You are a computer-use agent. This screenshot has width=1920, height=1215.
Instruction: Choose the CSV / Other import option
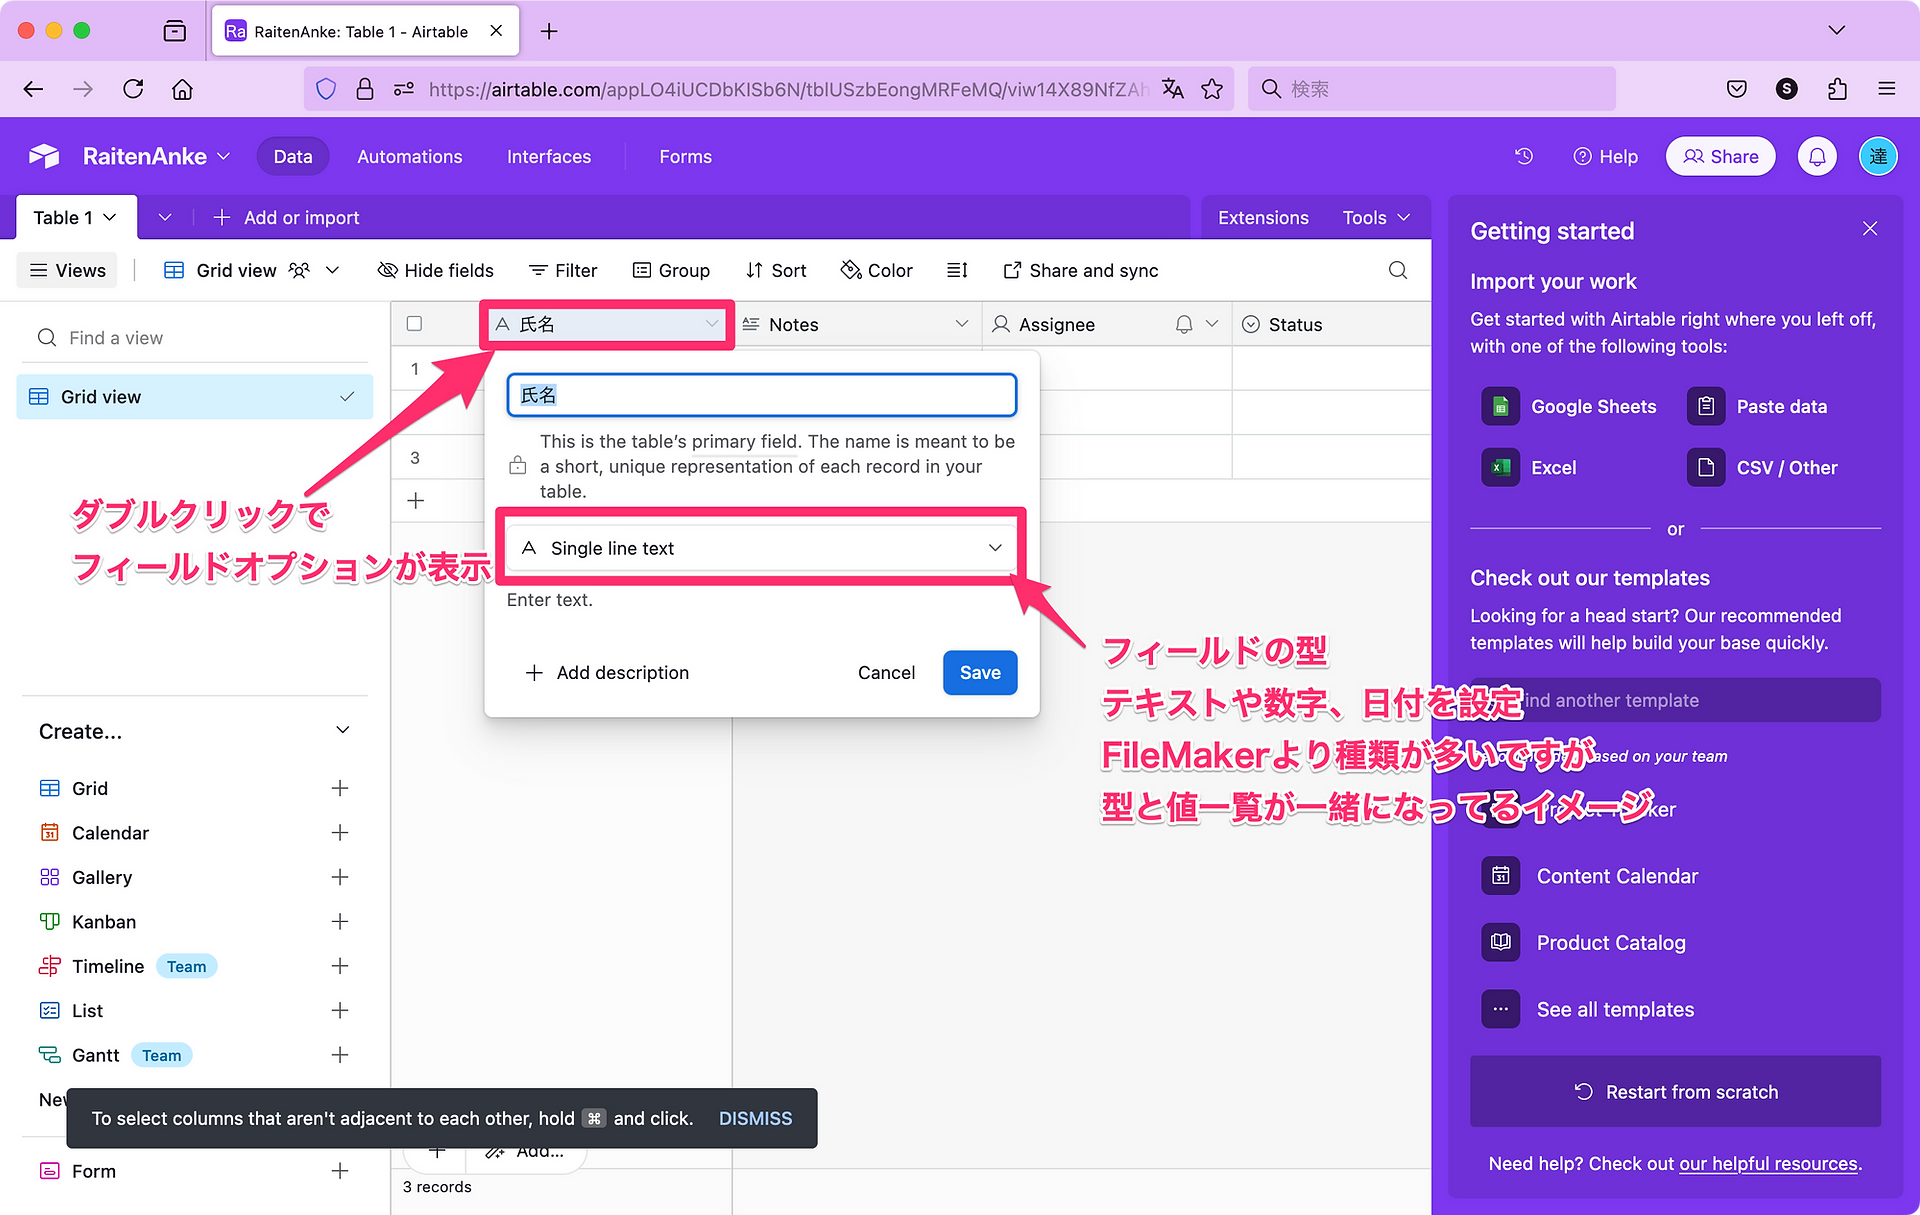click(x=1762, y=467)
